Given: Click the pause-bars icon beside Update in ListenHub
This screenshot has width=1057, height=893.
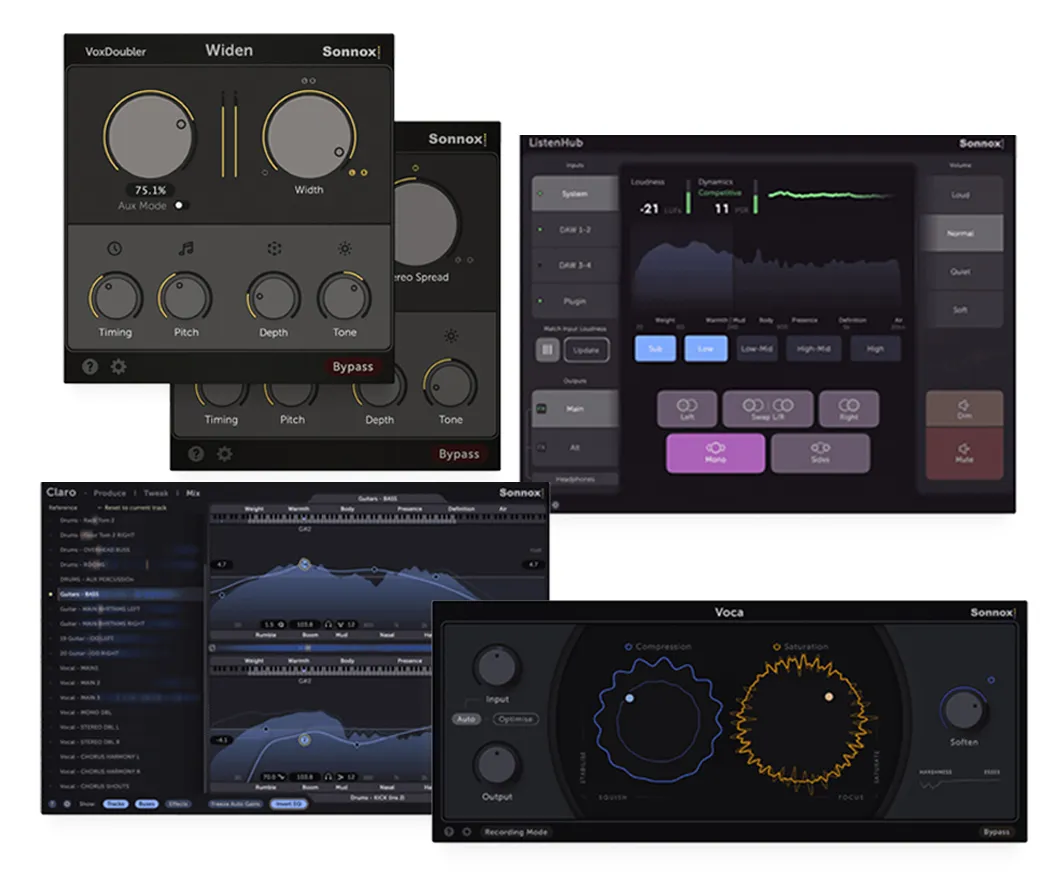Looking at the screenshot, I should pyautogui.click(x=547, y=350).
